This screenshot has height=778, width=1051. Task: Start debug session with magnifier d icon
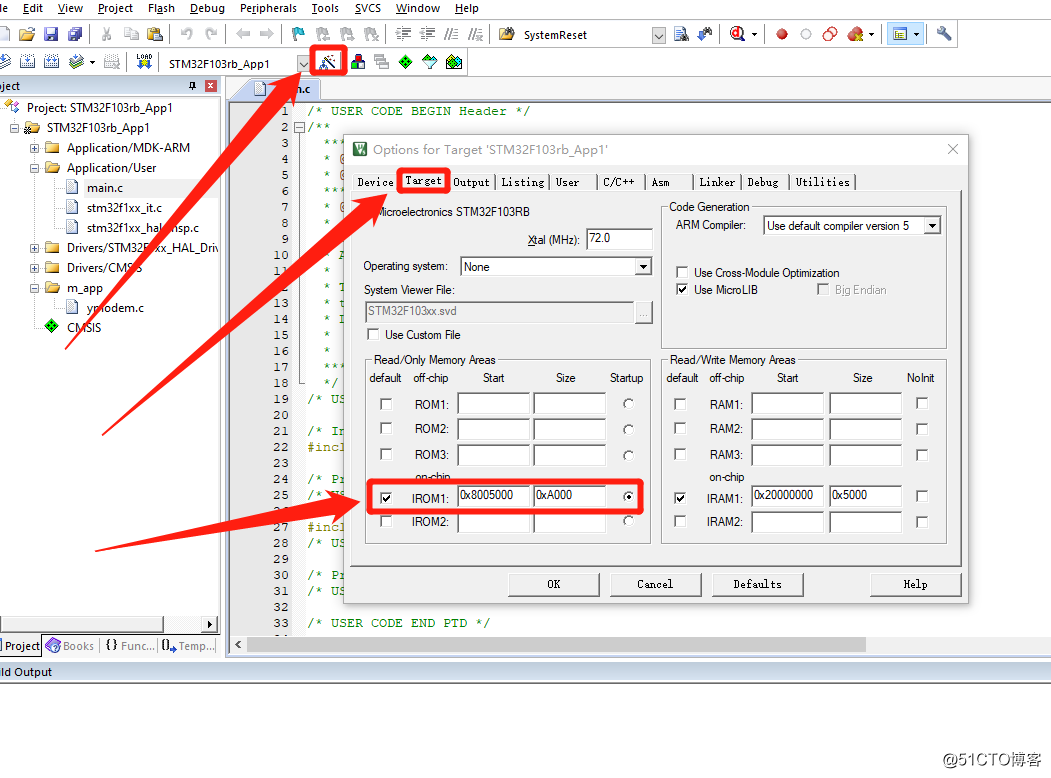point(737,34)
